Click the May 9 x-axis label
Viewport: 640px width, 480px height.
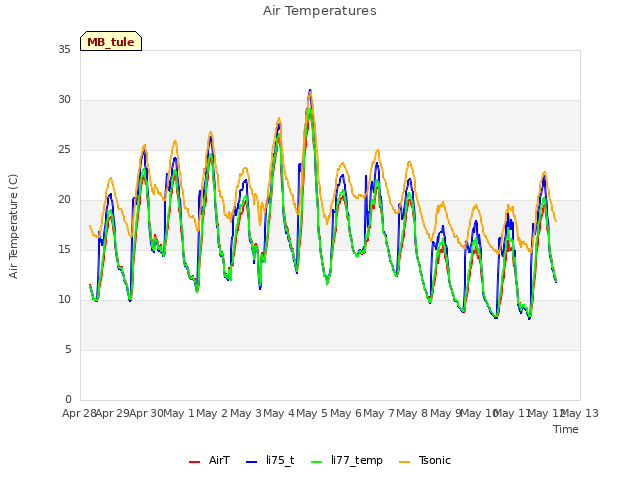tap(445, 413)
